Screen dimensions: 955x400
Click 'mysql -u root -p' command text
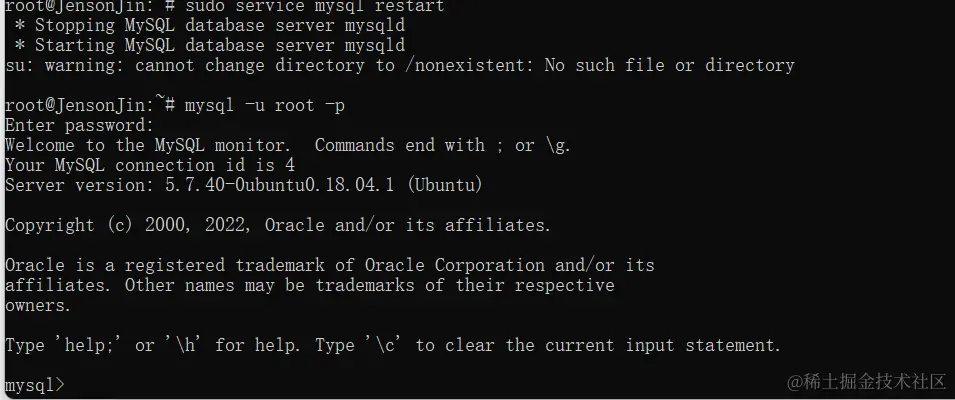pyautogui.click(x=265, y=105)
